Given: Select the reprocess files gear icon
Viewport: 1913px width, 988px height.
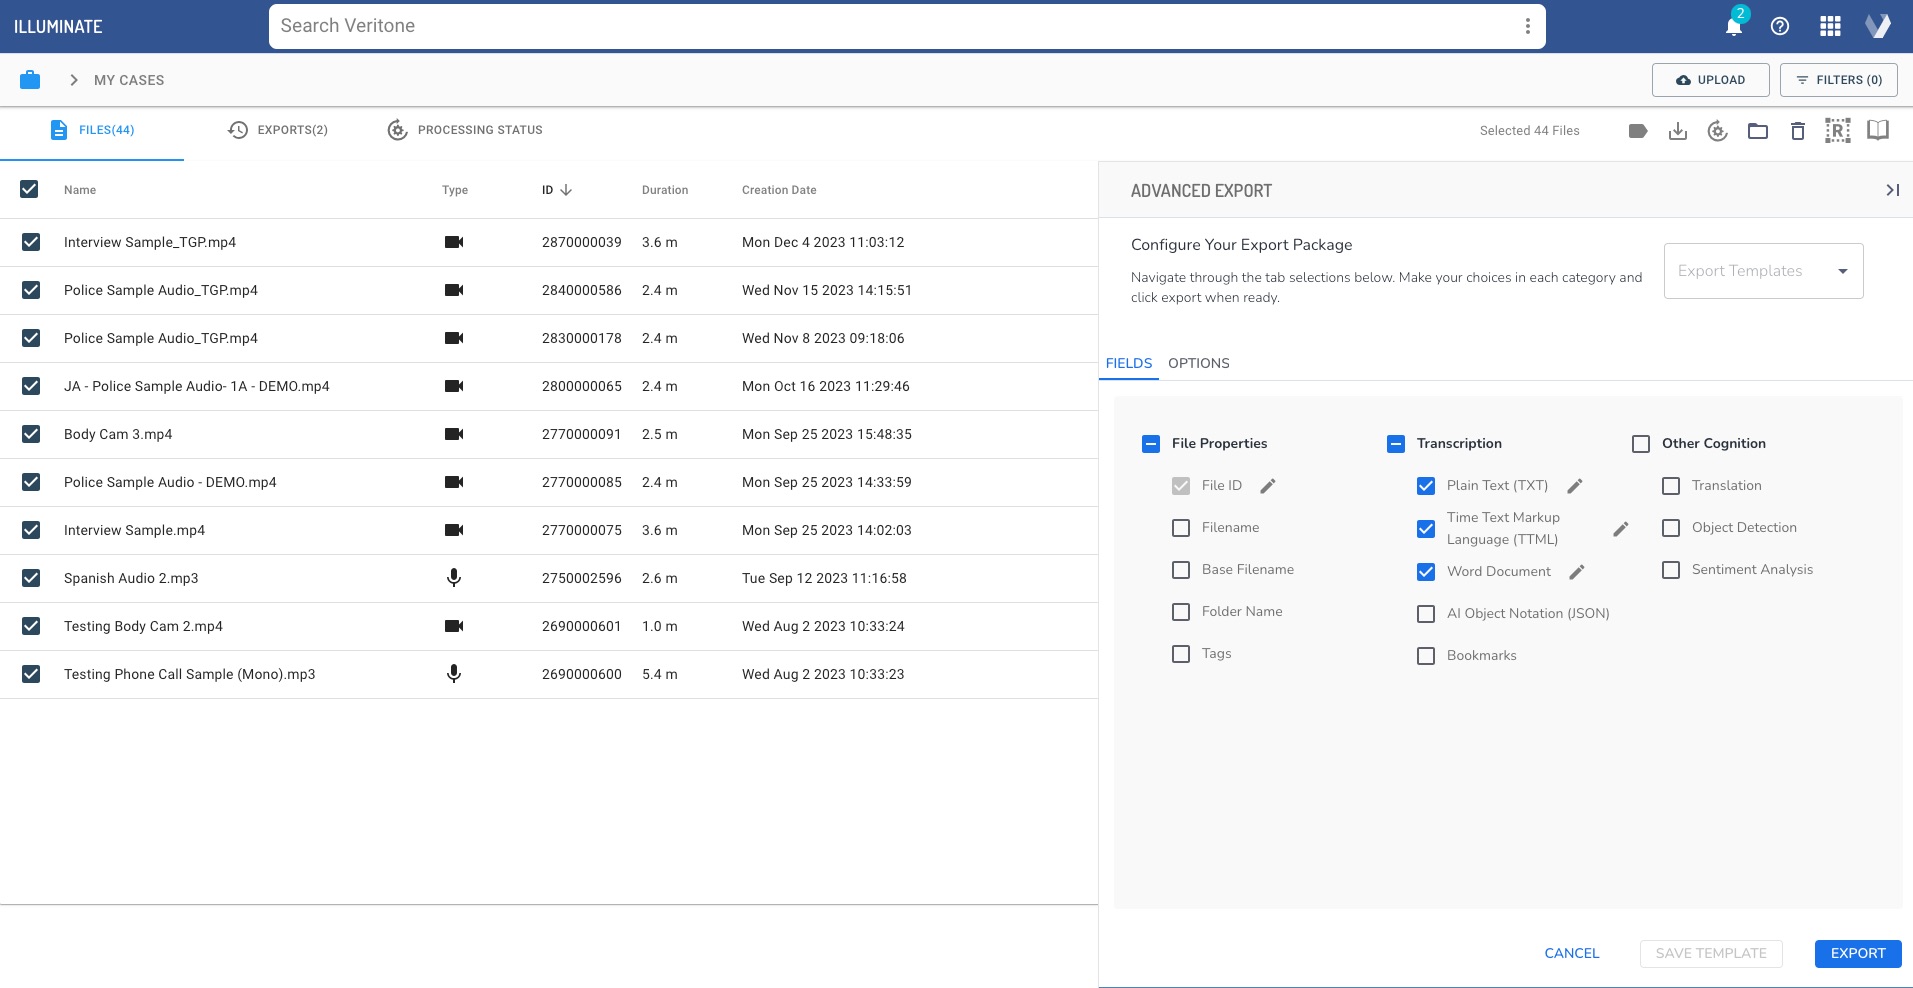Looking at the screenshot, I should point(1718,130).
